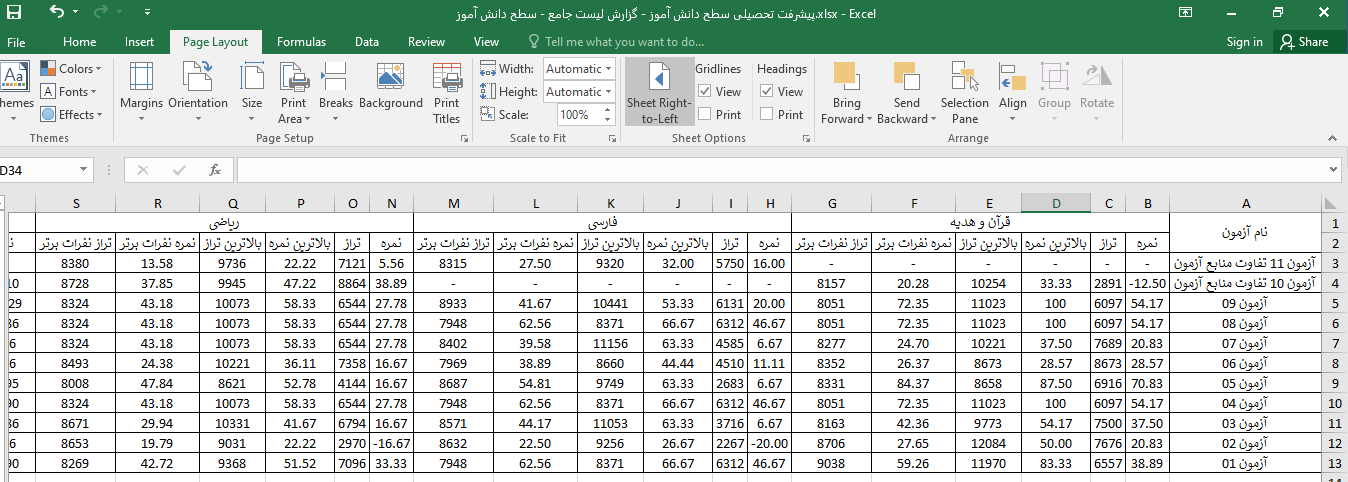This screenshot has width=1348, height=482.
Task: Open the Selection Pane
Action: (964, 92)
